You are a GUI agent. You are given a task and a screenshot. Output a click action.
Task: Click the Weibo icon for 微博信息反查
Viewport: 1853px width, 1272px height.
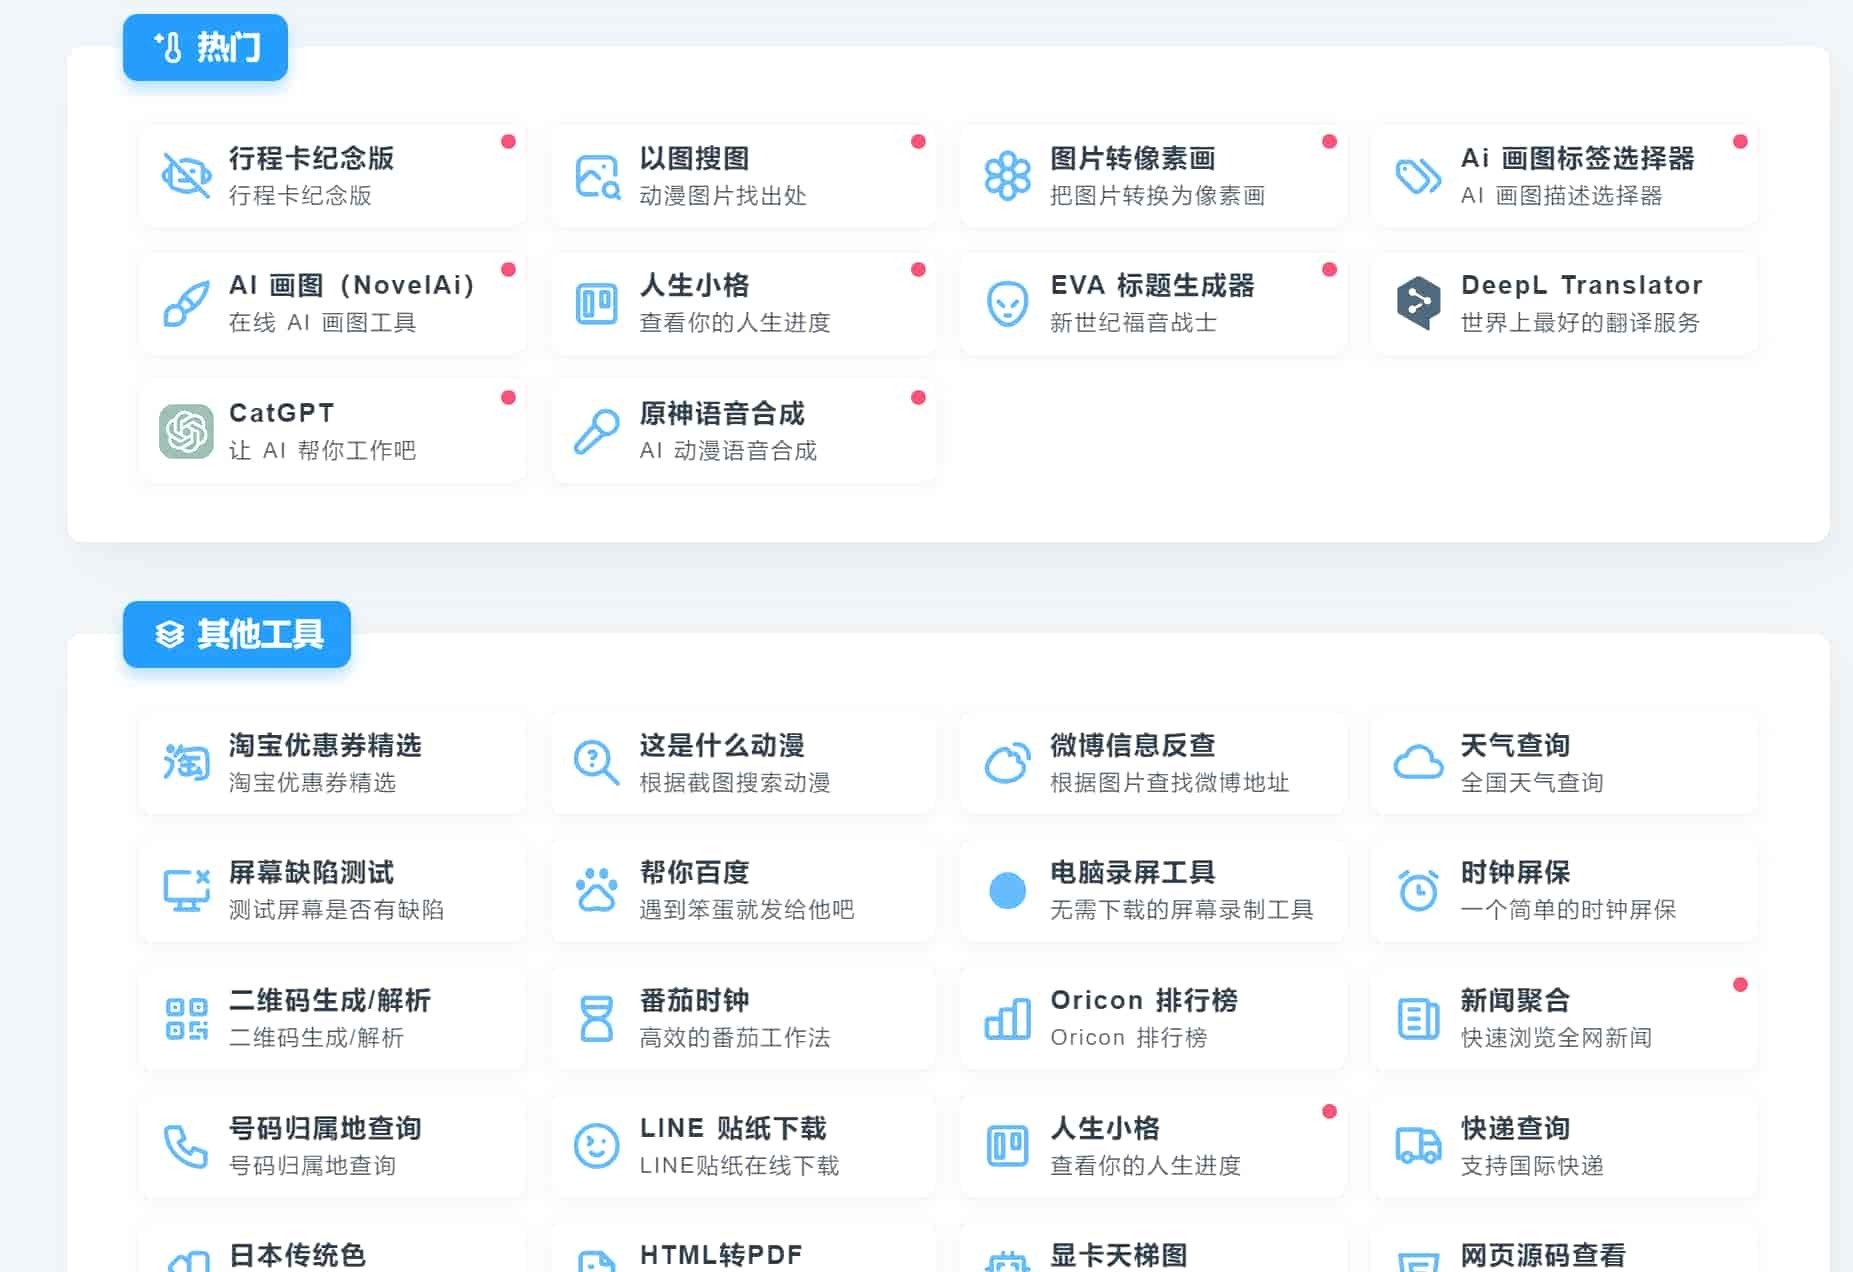[x=1007, y=762]
